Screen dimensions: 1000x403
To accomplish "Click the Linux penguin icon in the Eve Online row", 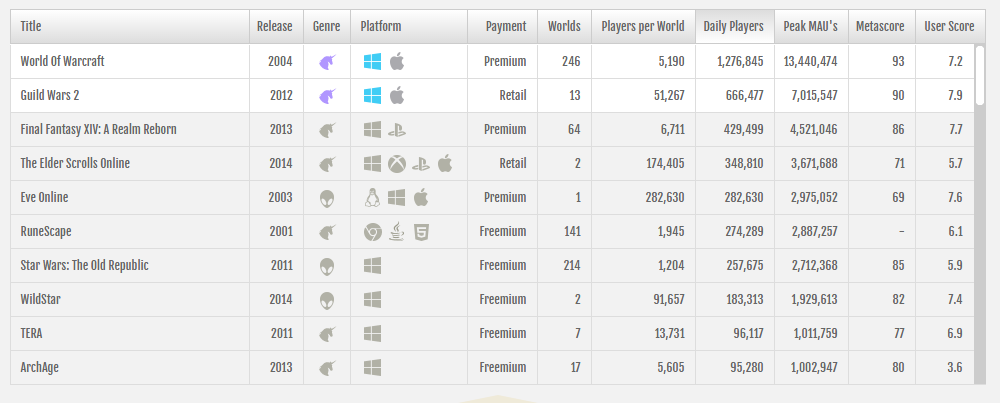I will (372, 198).
